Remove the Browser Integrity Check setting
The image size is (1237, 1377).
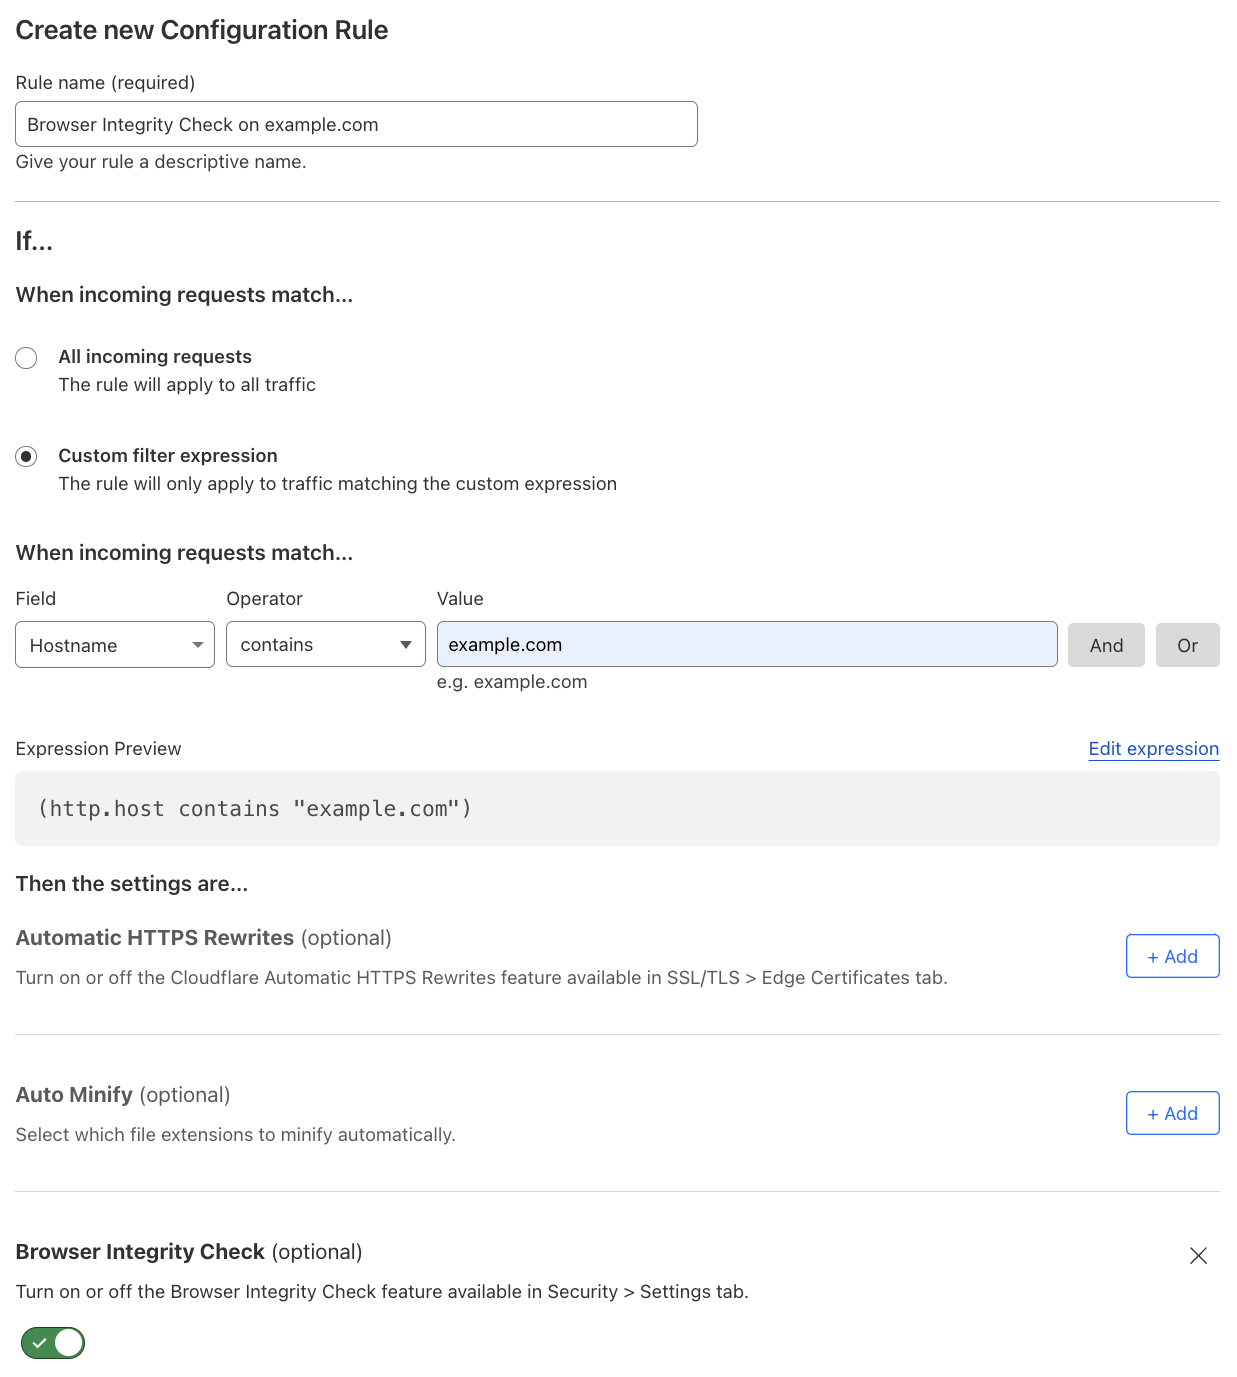click(x=1198, y=1255)
